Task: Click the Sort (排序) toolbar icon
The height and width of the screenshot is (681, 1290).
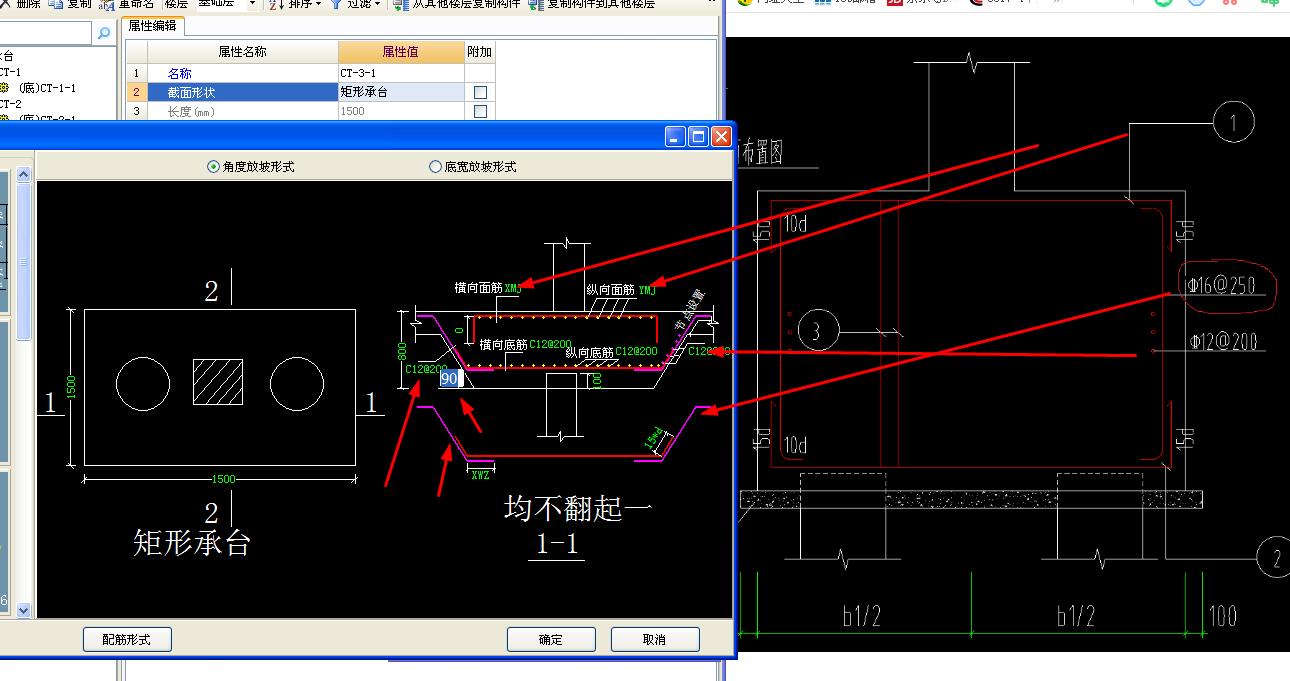Action: 278,4
